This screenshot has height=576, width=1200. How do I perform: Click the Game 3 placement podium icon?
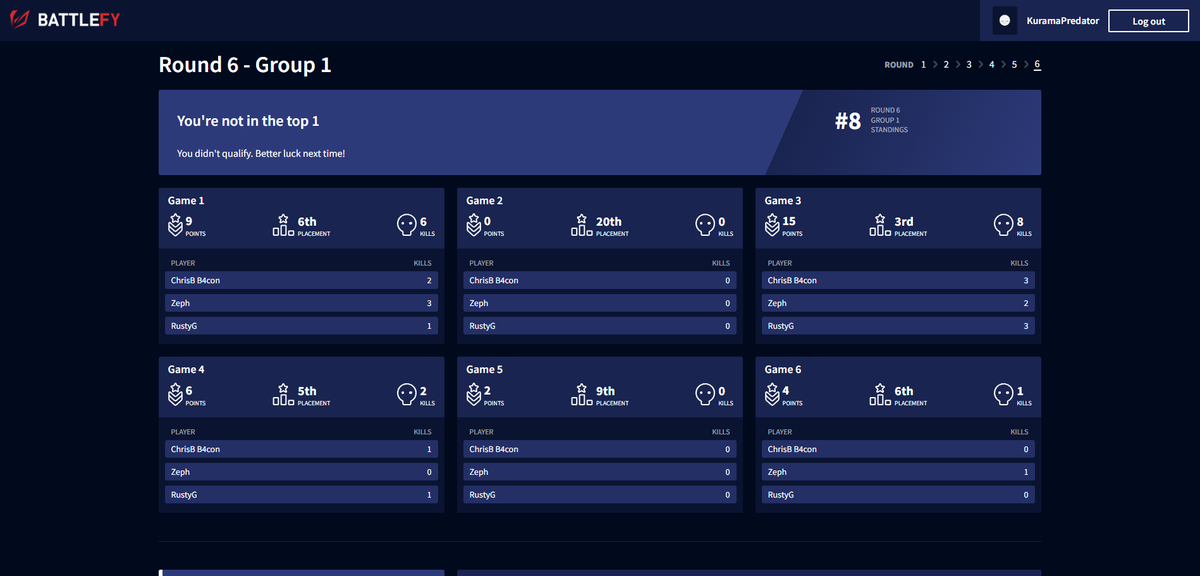click(880, 226)
